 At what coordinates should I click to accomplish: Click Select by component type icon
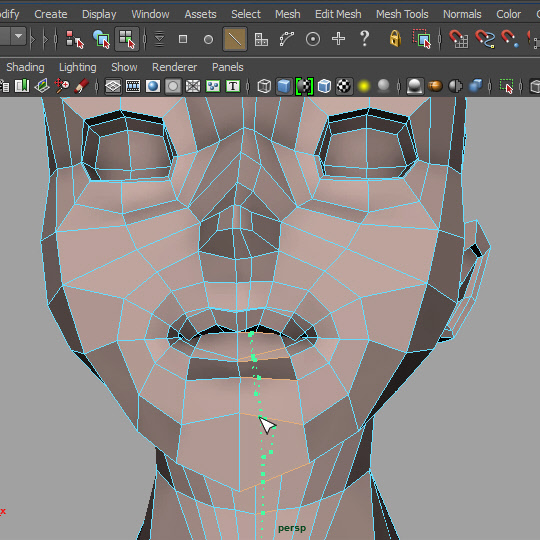[x=127, y=39]
